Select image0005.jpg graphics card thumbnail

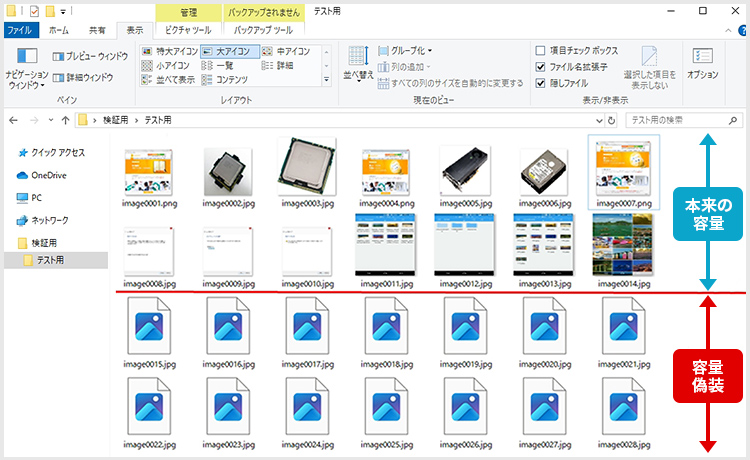[x=466, y=171]
